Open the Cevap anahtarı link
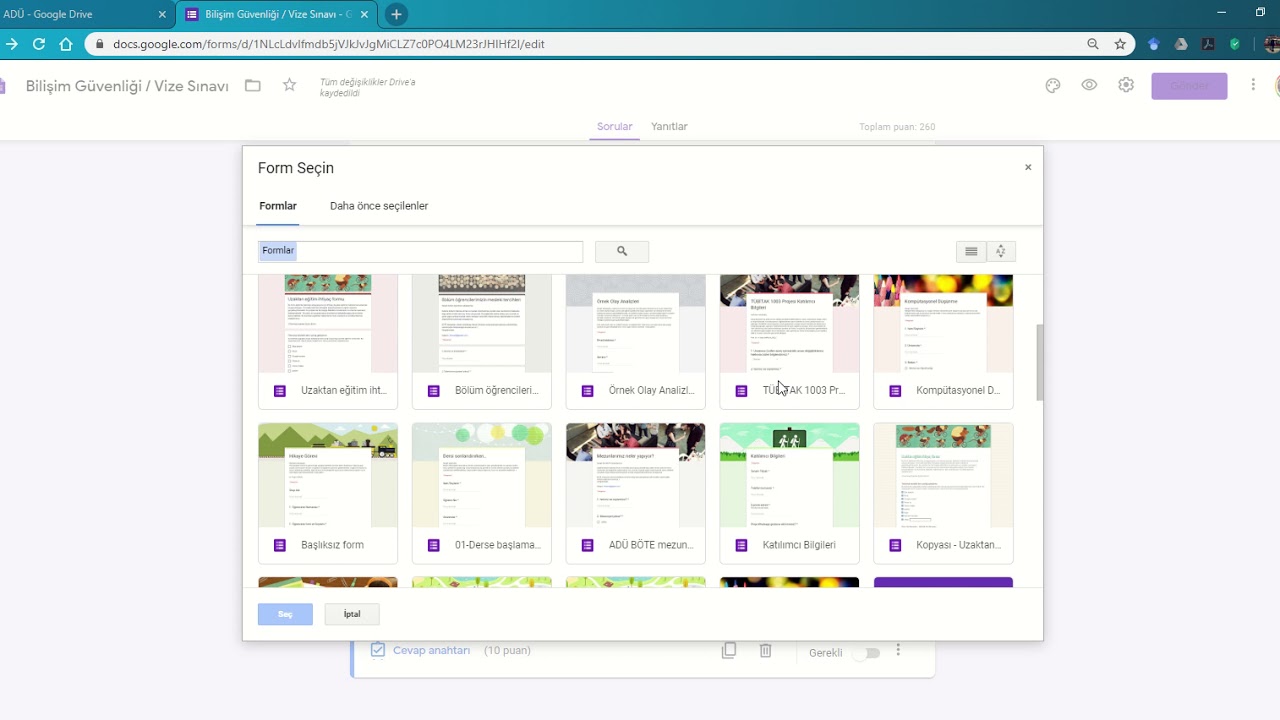Image resolution: width=1280 pixels, height=720 pixels. [x=431, y=651]
